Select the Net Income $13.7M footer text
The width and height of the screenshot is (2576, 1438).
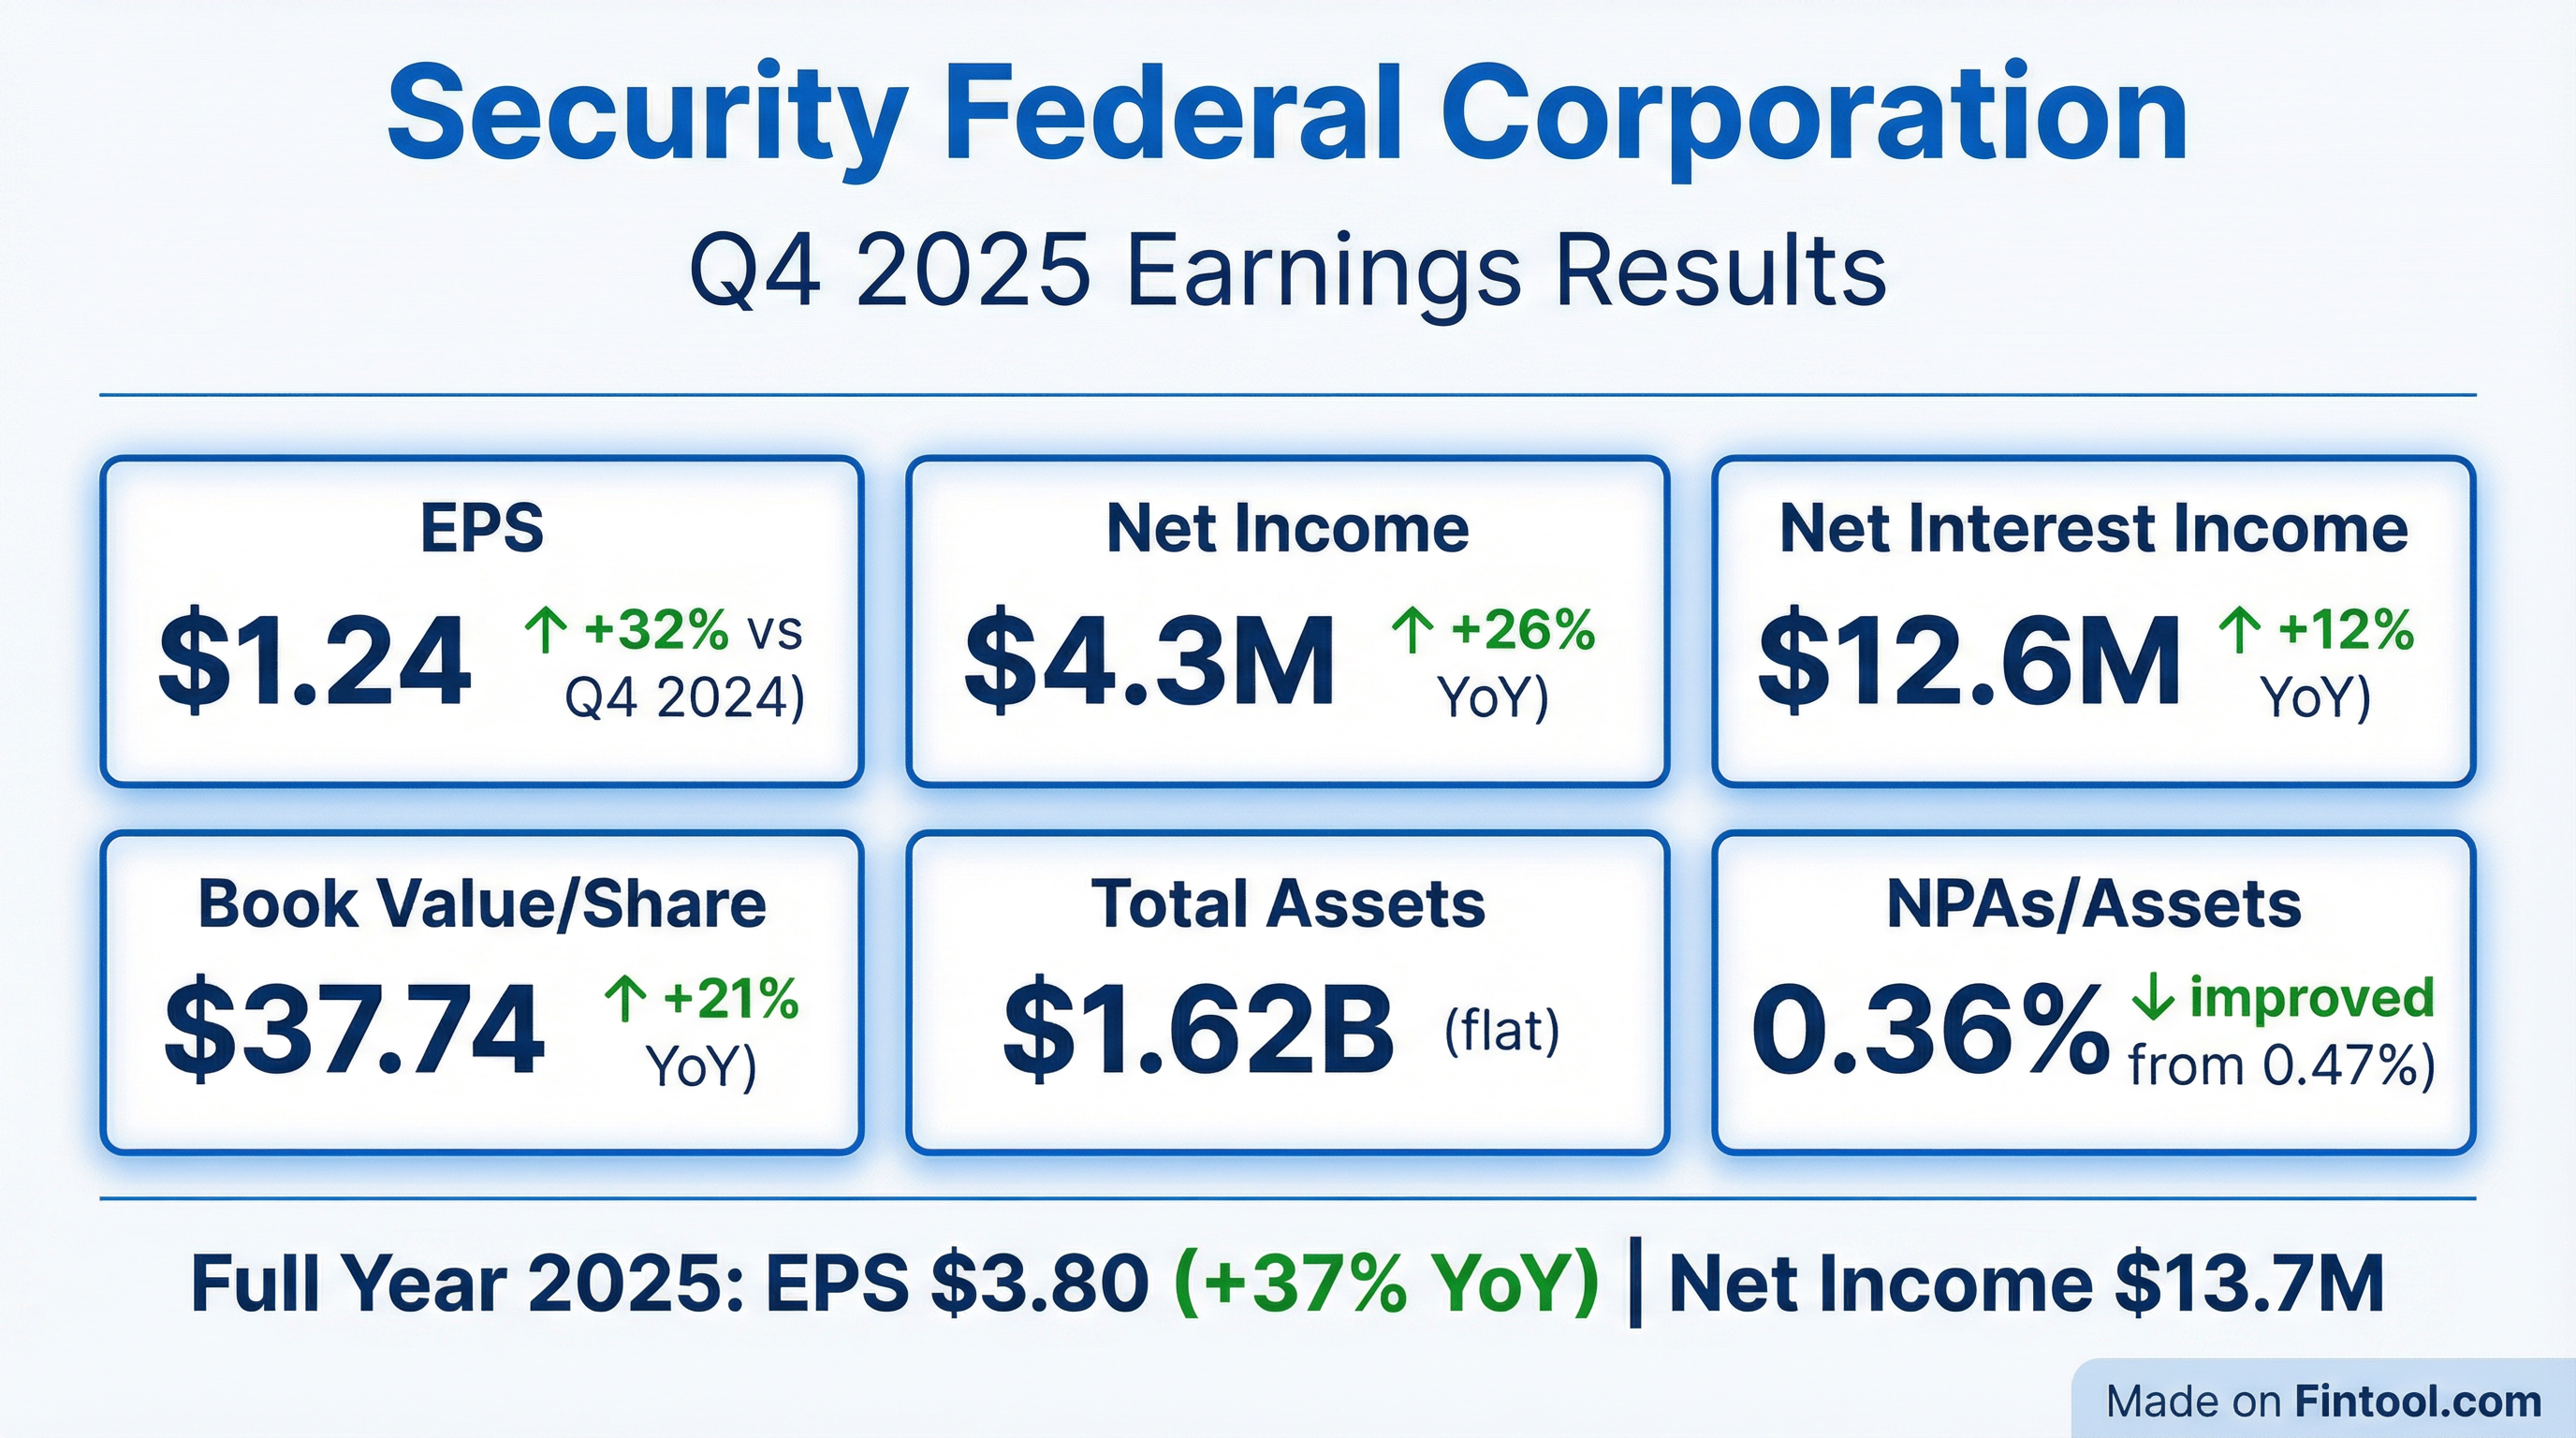2026,1284
